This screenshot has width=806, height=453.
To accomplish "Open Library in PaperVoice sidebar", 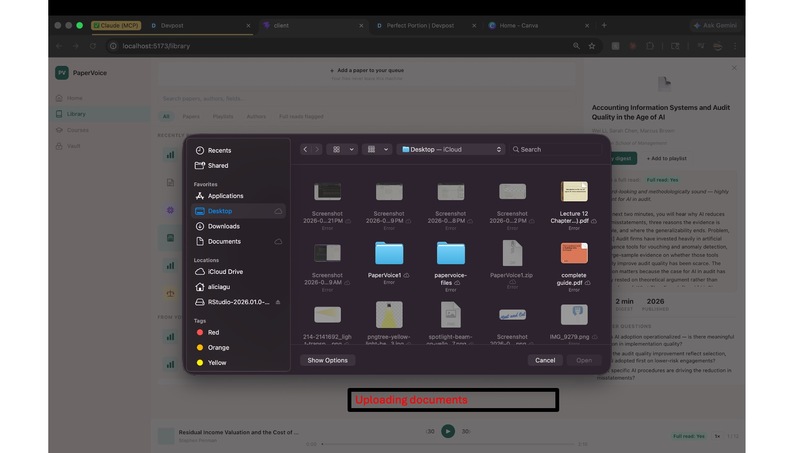I will coord(102,114).
